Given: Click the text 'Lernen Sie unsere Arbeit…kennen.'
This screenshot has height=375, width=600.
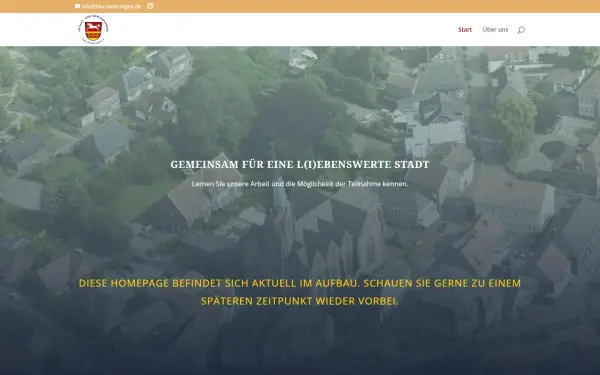Looking at the screenshot, I should pos(300,184).
